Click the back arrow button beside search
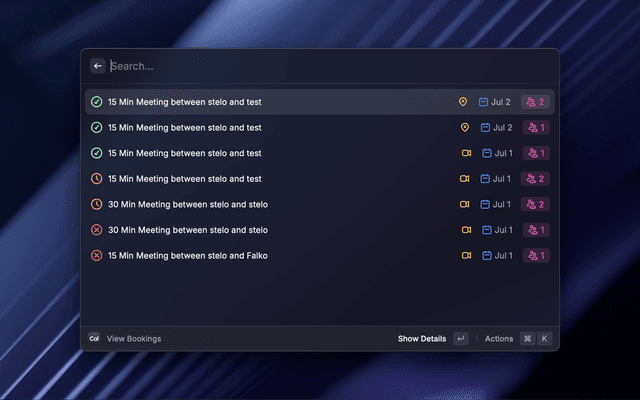 (98, 66)
